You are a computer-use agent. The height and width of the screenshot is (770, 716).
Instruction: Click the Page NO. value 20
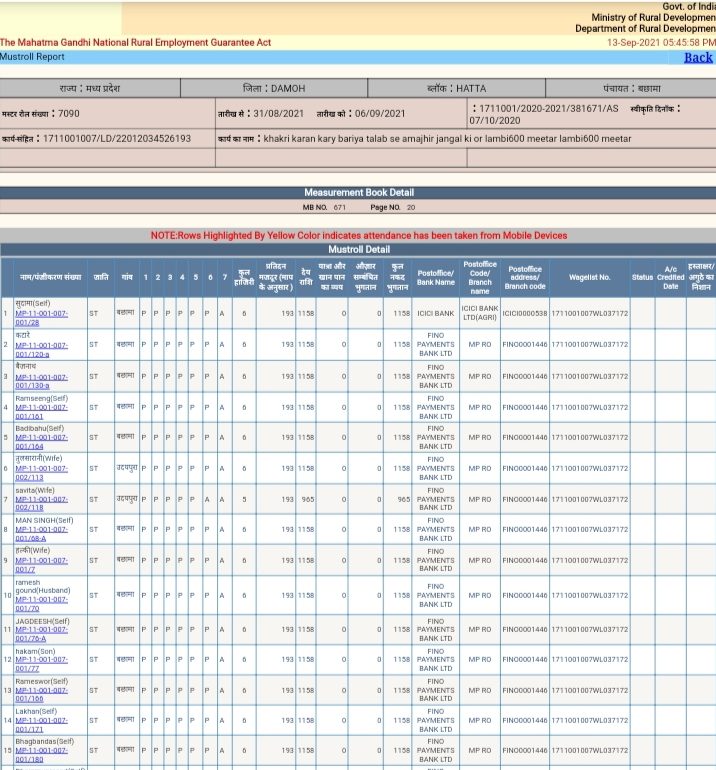pos(411,207)
